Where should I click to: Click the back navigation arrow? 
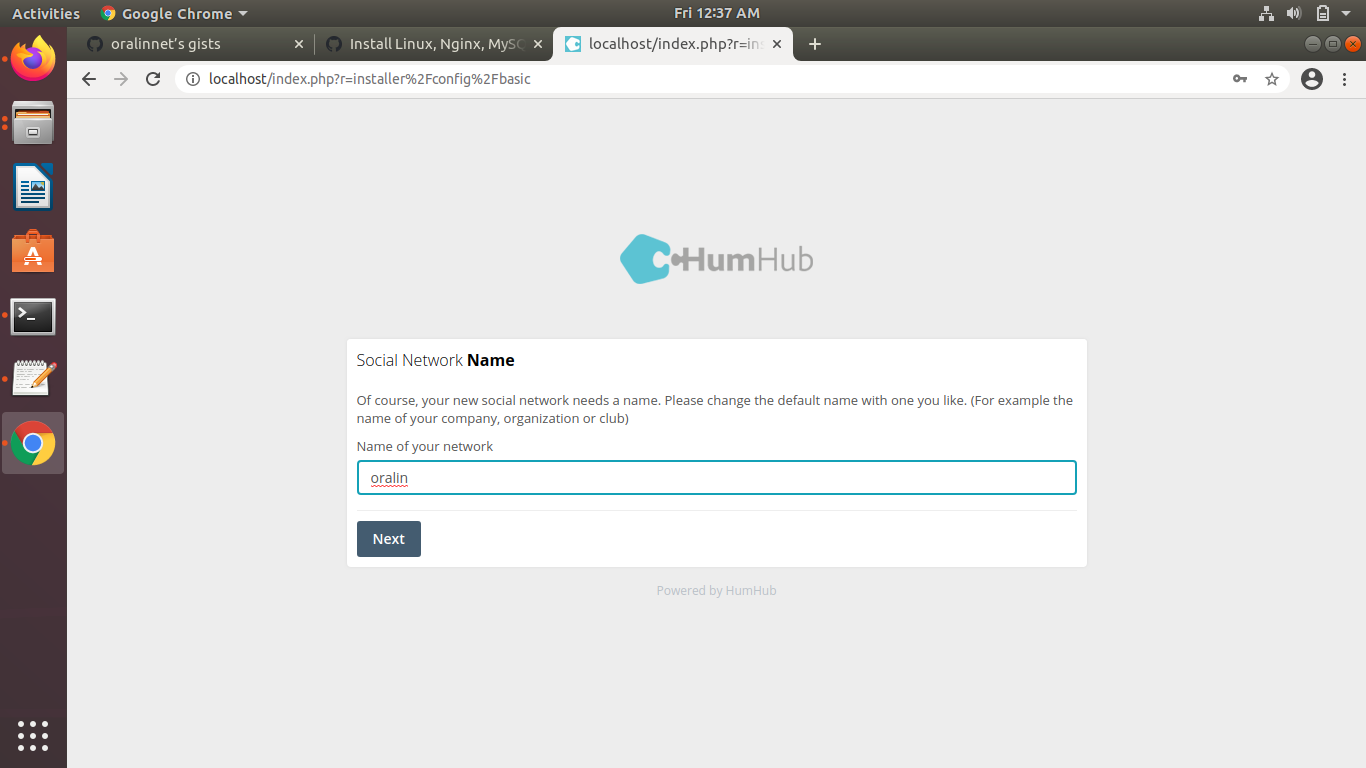pyautogui.click(x=88, y=79)
